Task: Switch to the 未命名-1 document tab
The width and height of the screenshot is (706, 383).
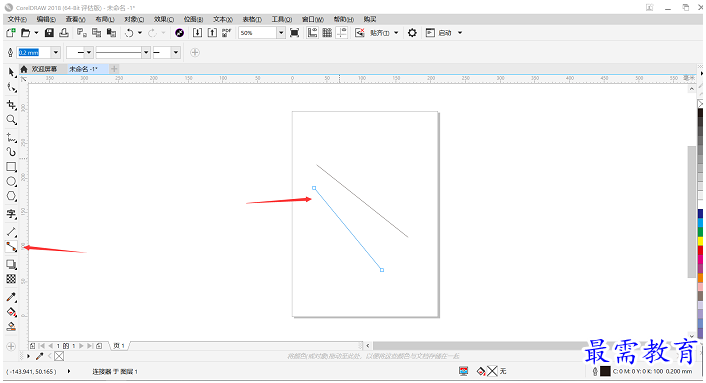Action: (x=83, y=69)
